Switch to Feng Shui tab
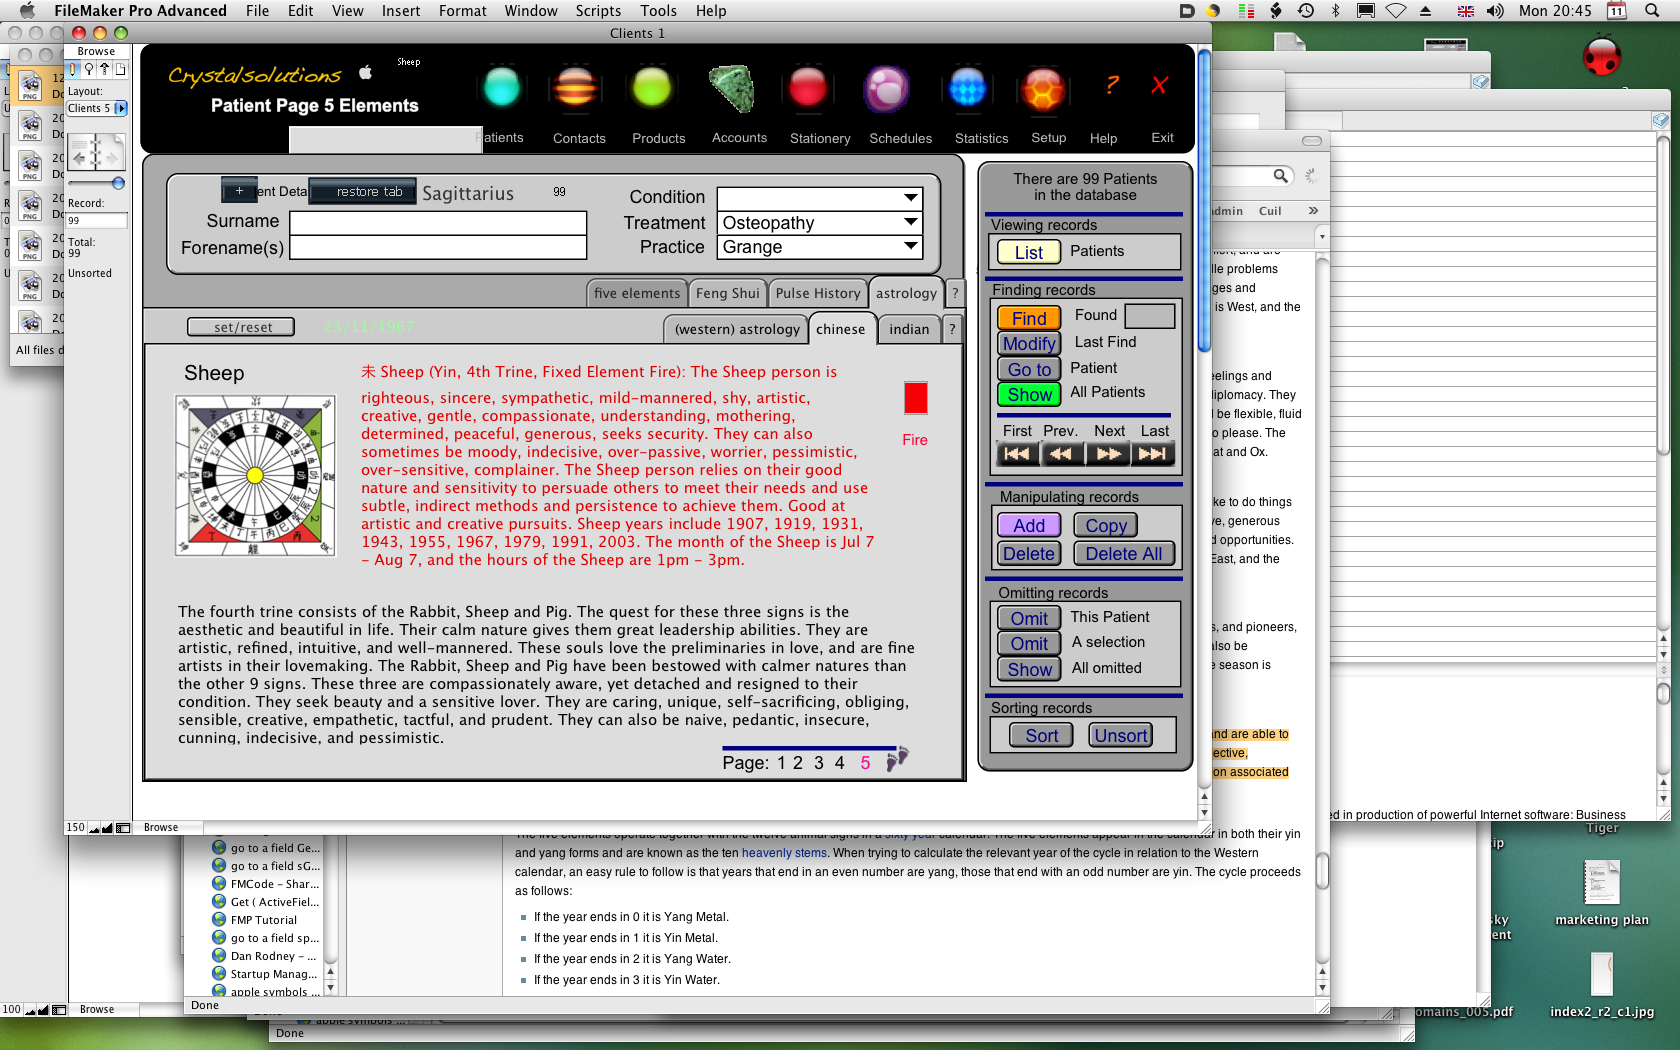Image resolution: width=1680 pixels, height=1050 pixels. click(x=727, y=293)
